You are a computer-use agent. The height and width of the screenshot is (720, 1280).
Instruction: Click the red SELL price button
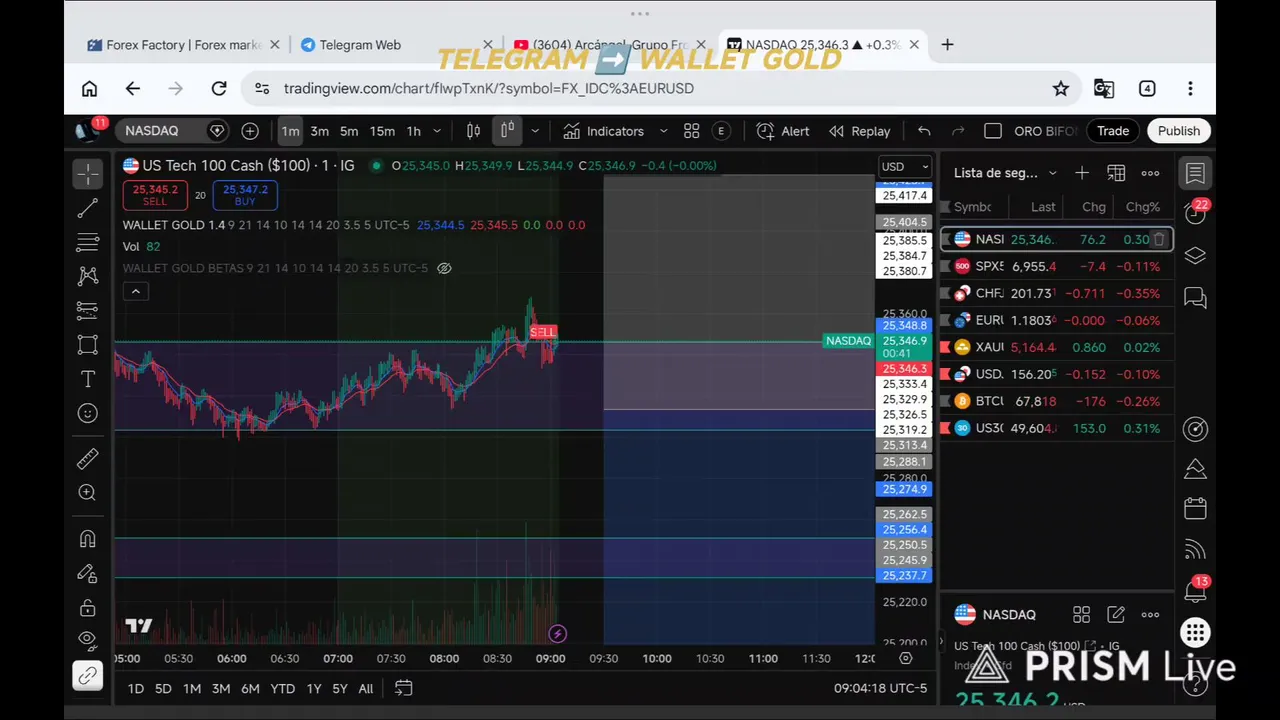155,195
